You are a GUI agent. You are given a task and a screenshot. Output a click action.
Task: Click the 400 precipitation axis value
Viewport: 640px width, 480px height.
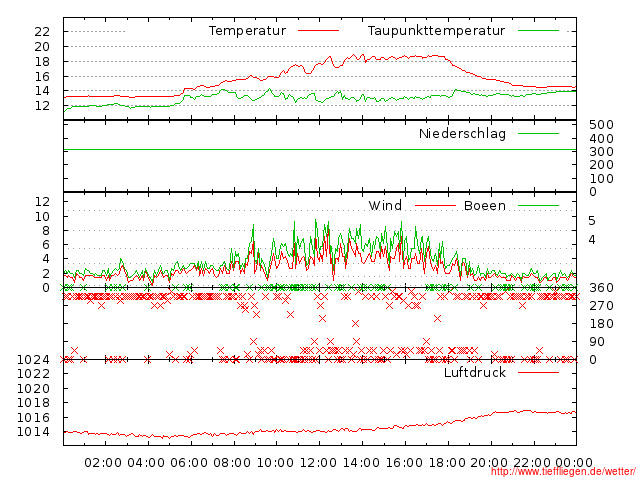click(x=601, y=138)
